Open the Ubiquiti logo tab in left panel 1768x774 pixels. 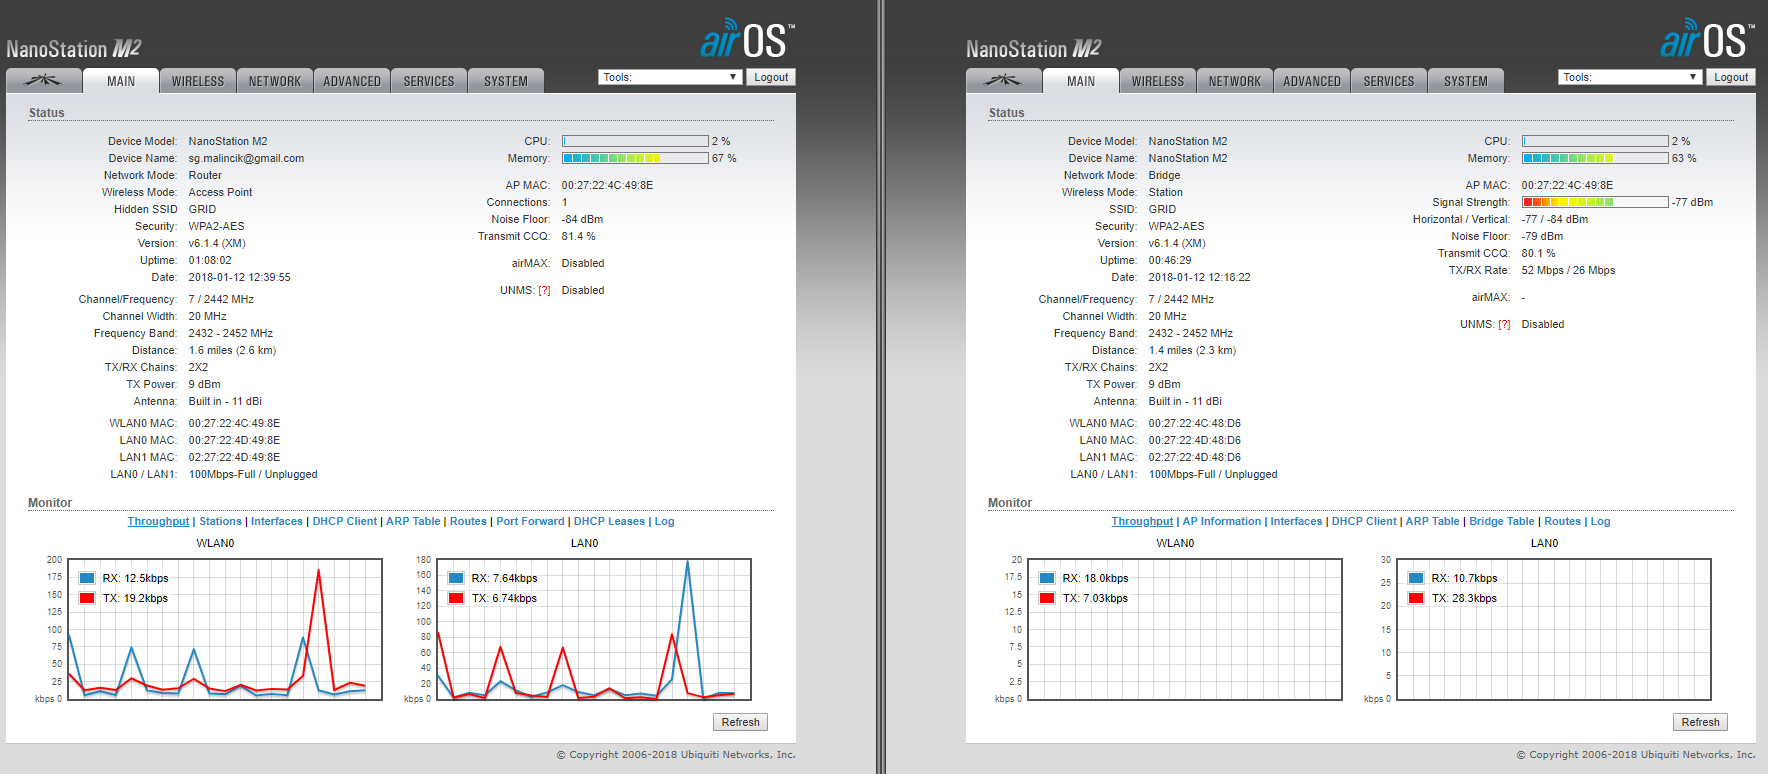click(43, 81)
